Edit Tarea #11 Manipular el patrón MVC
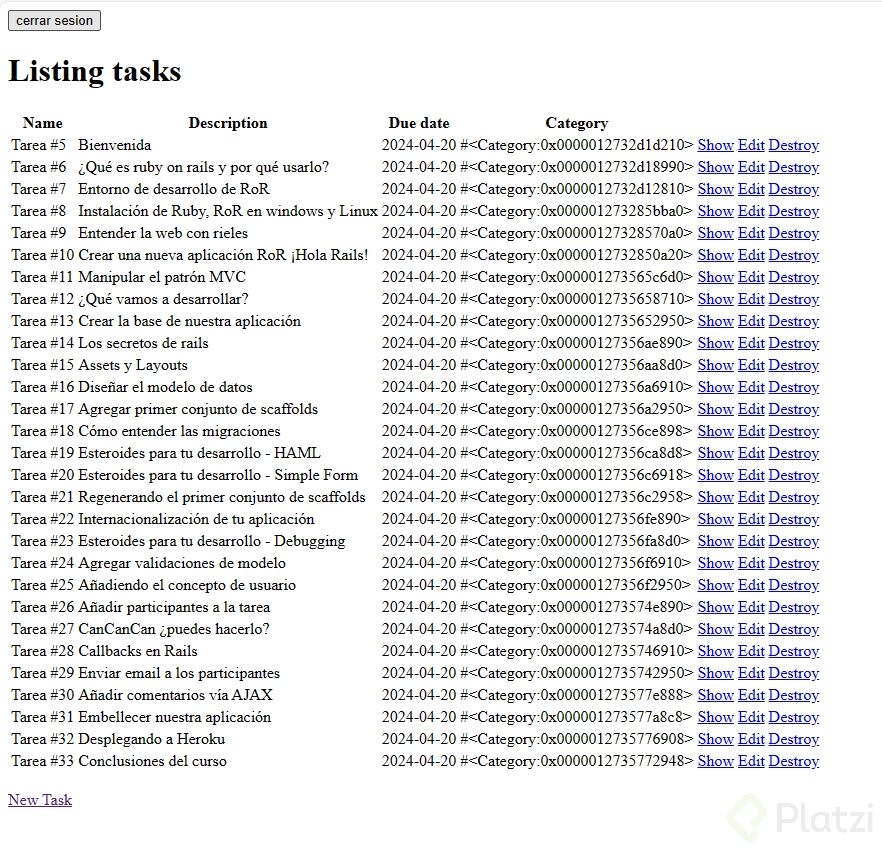Viewport: 882px width, 851px height. [751, 277]
